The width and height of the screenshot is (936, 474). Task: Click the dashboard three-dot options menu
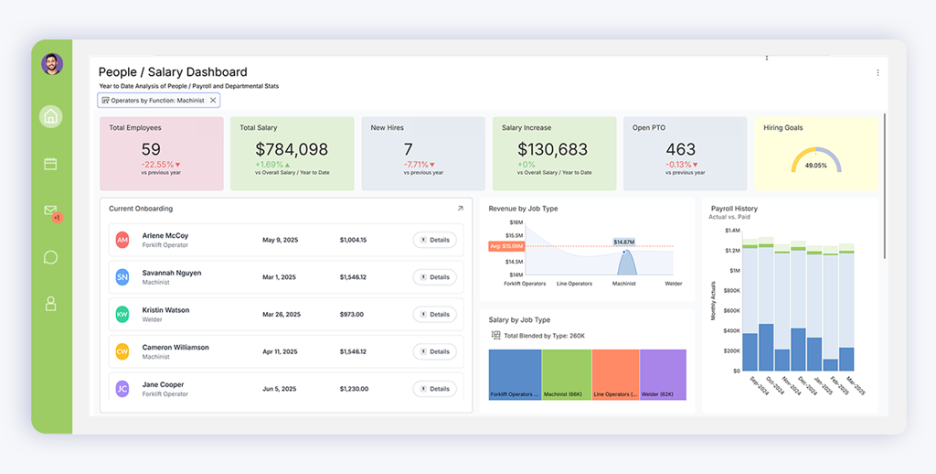878,72
